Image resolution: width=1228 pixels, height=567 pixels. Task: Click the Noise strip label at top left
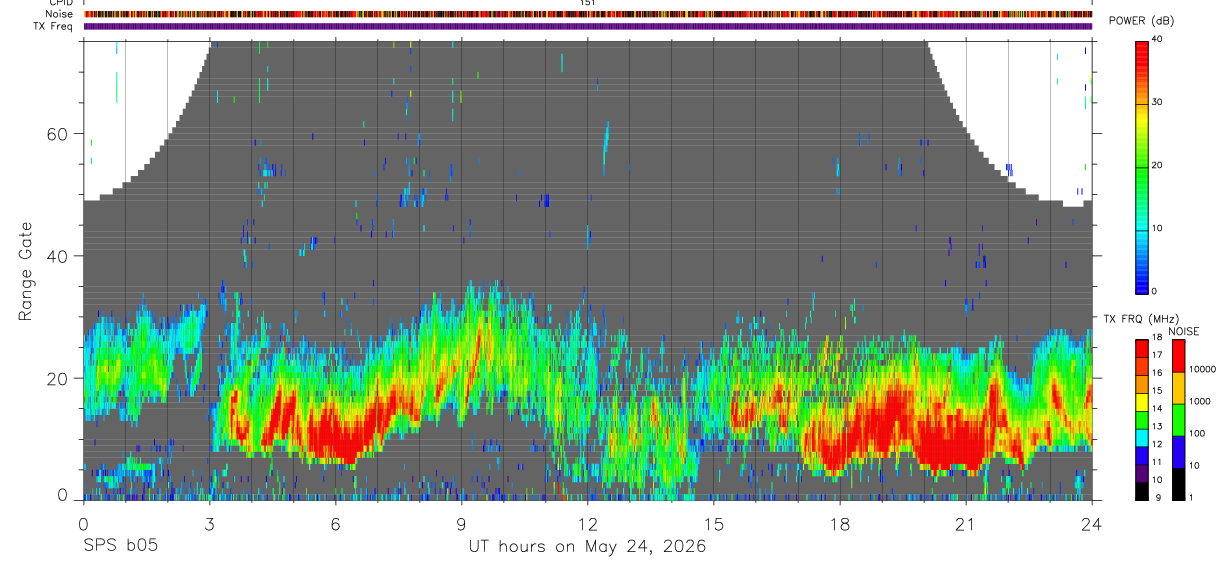tap(60, 14)
